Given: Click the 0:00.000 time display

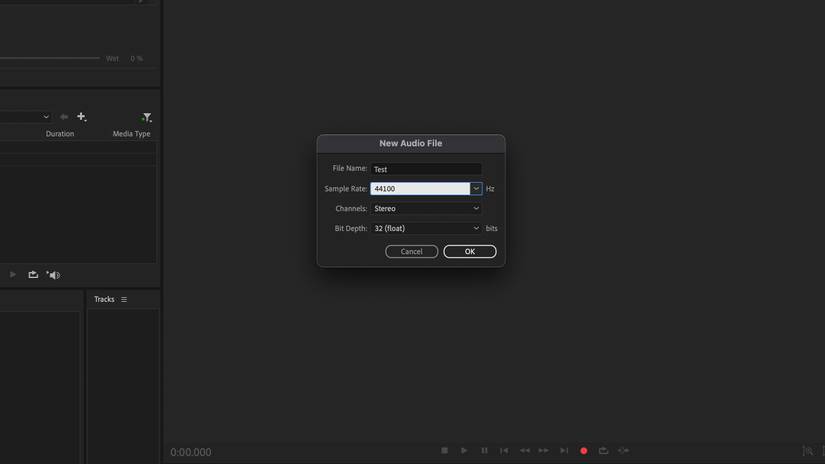Looking at the screenshot, I should [190, 452].
